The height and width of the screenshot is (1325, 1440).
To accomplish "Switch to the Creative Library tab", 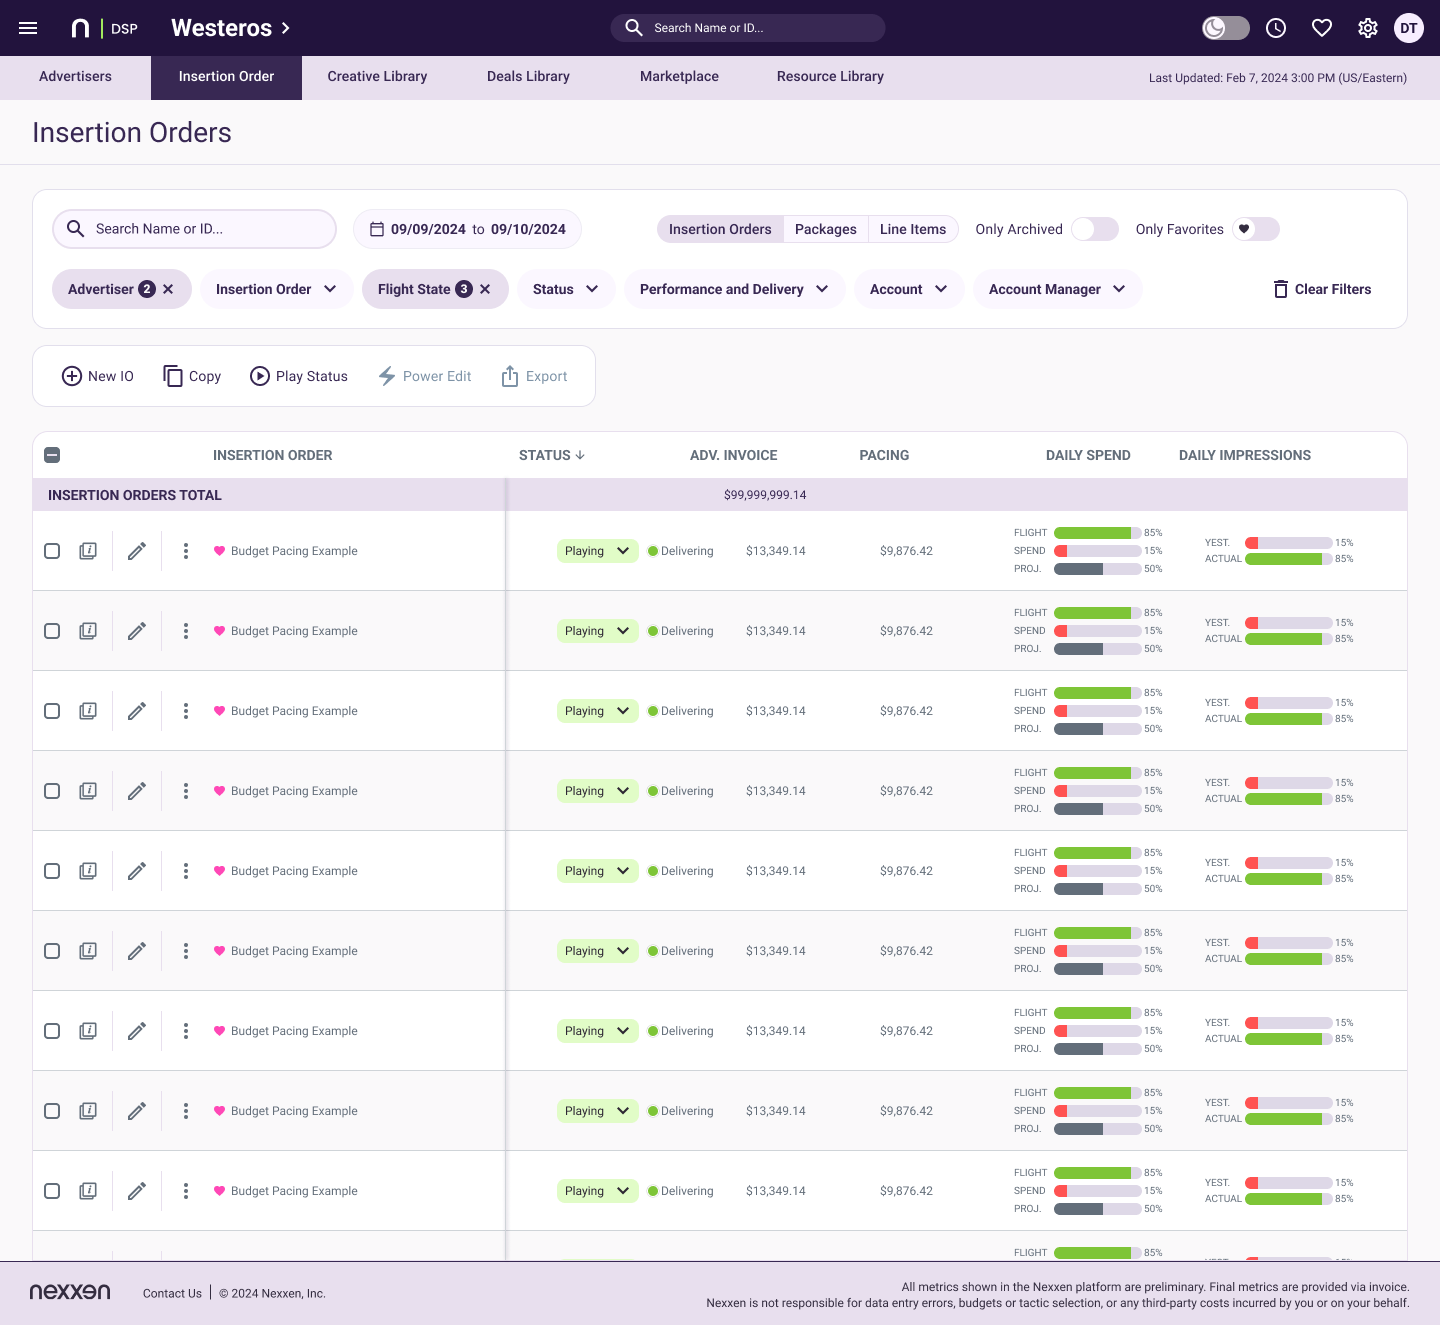I will pos(377,77).
